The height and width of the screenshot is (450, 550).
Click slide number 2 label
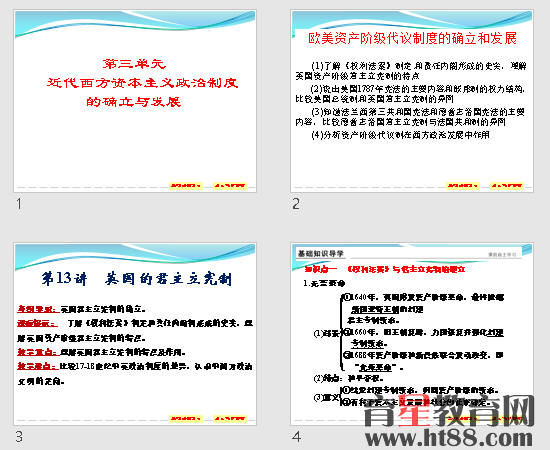click(296, 204)
